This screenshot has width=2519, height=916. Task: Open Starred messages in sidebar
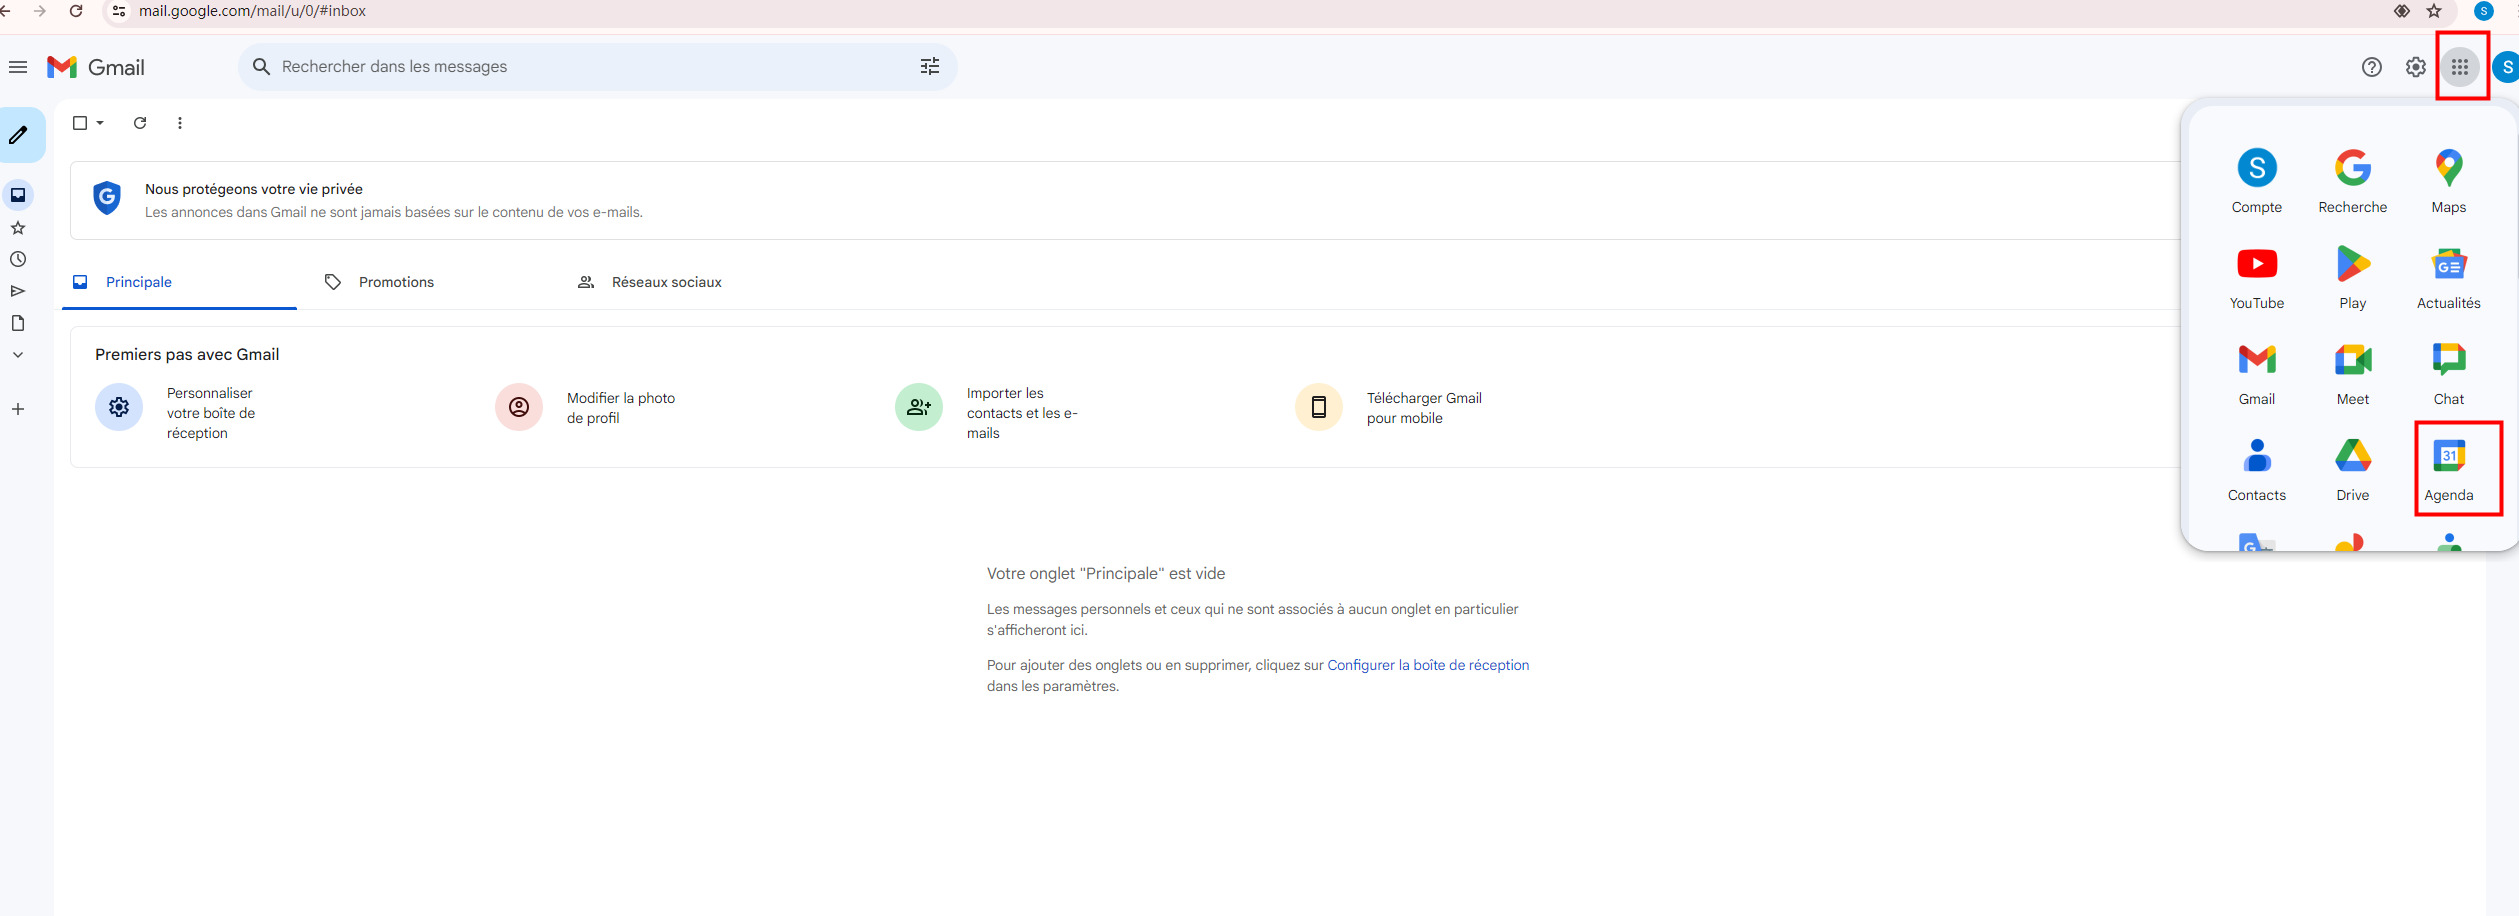point(18,228)
